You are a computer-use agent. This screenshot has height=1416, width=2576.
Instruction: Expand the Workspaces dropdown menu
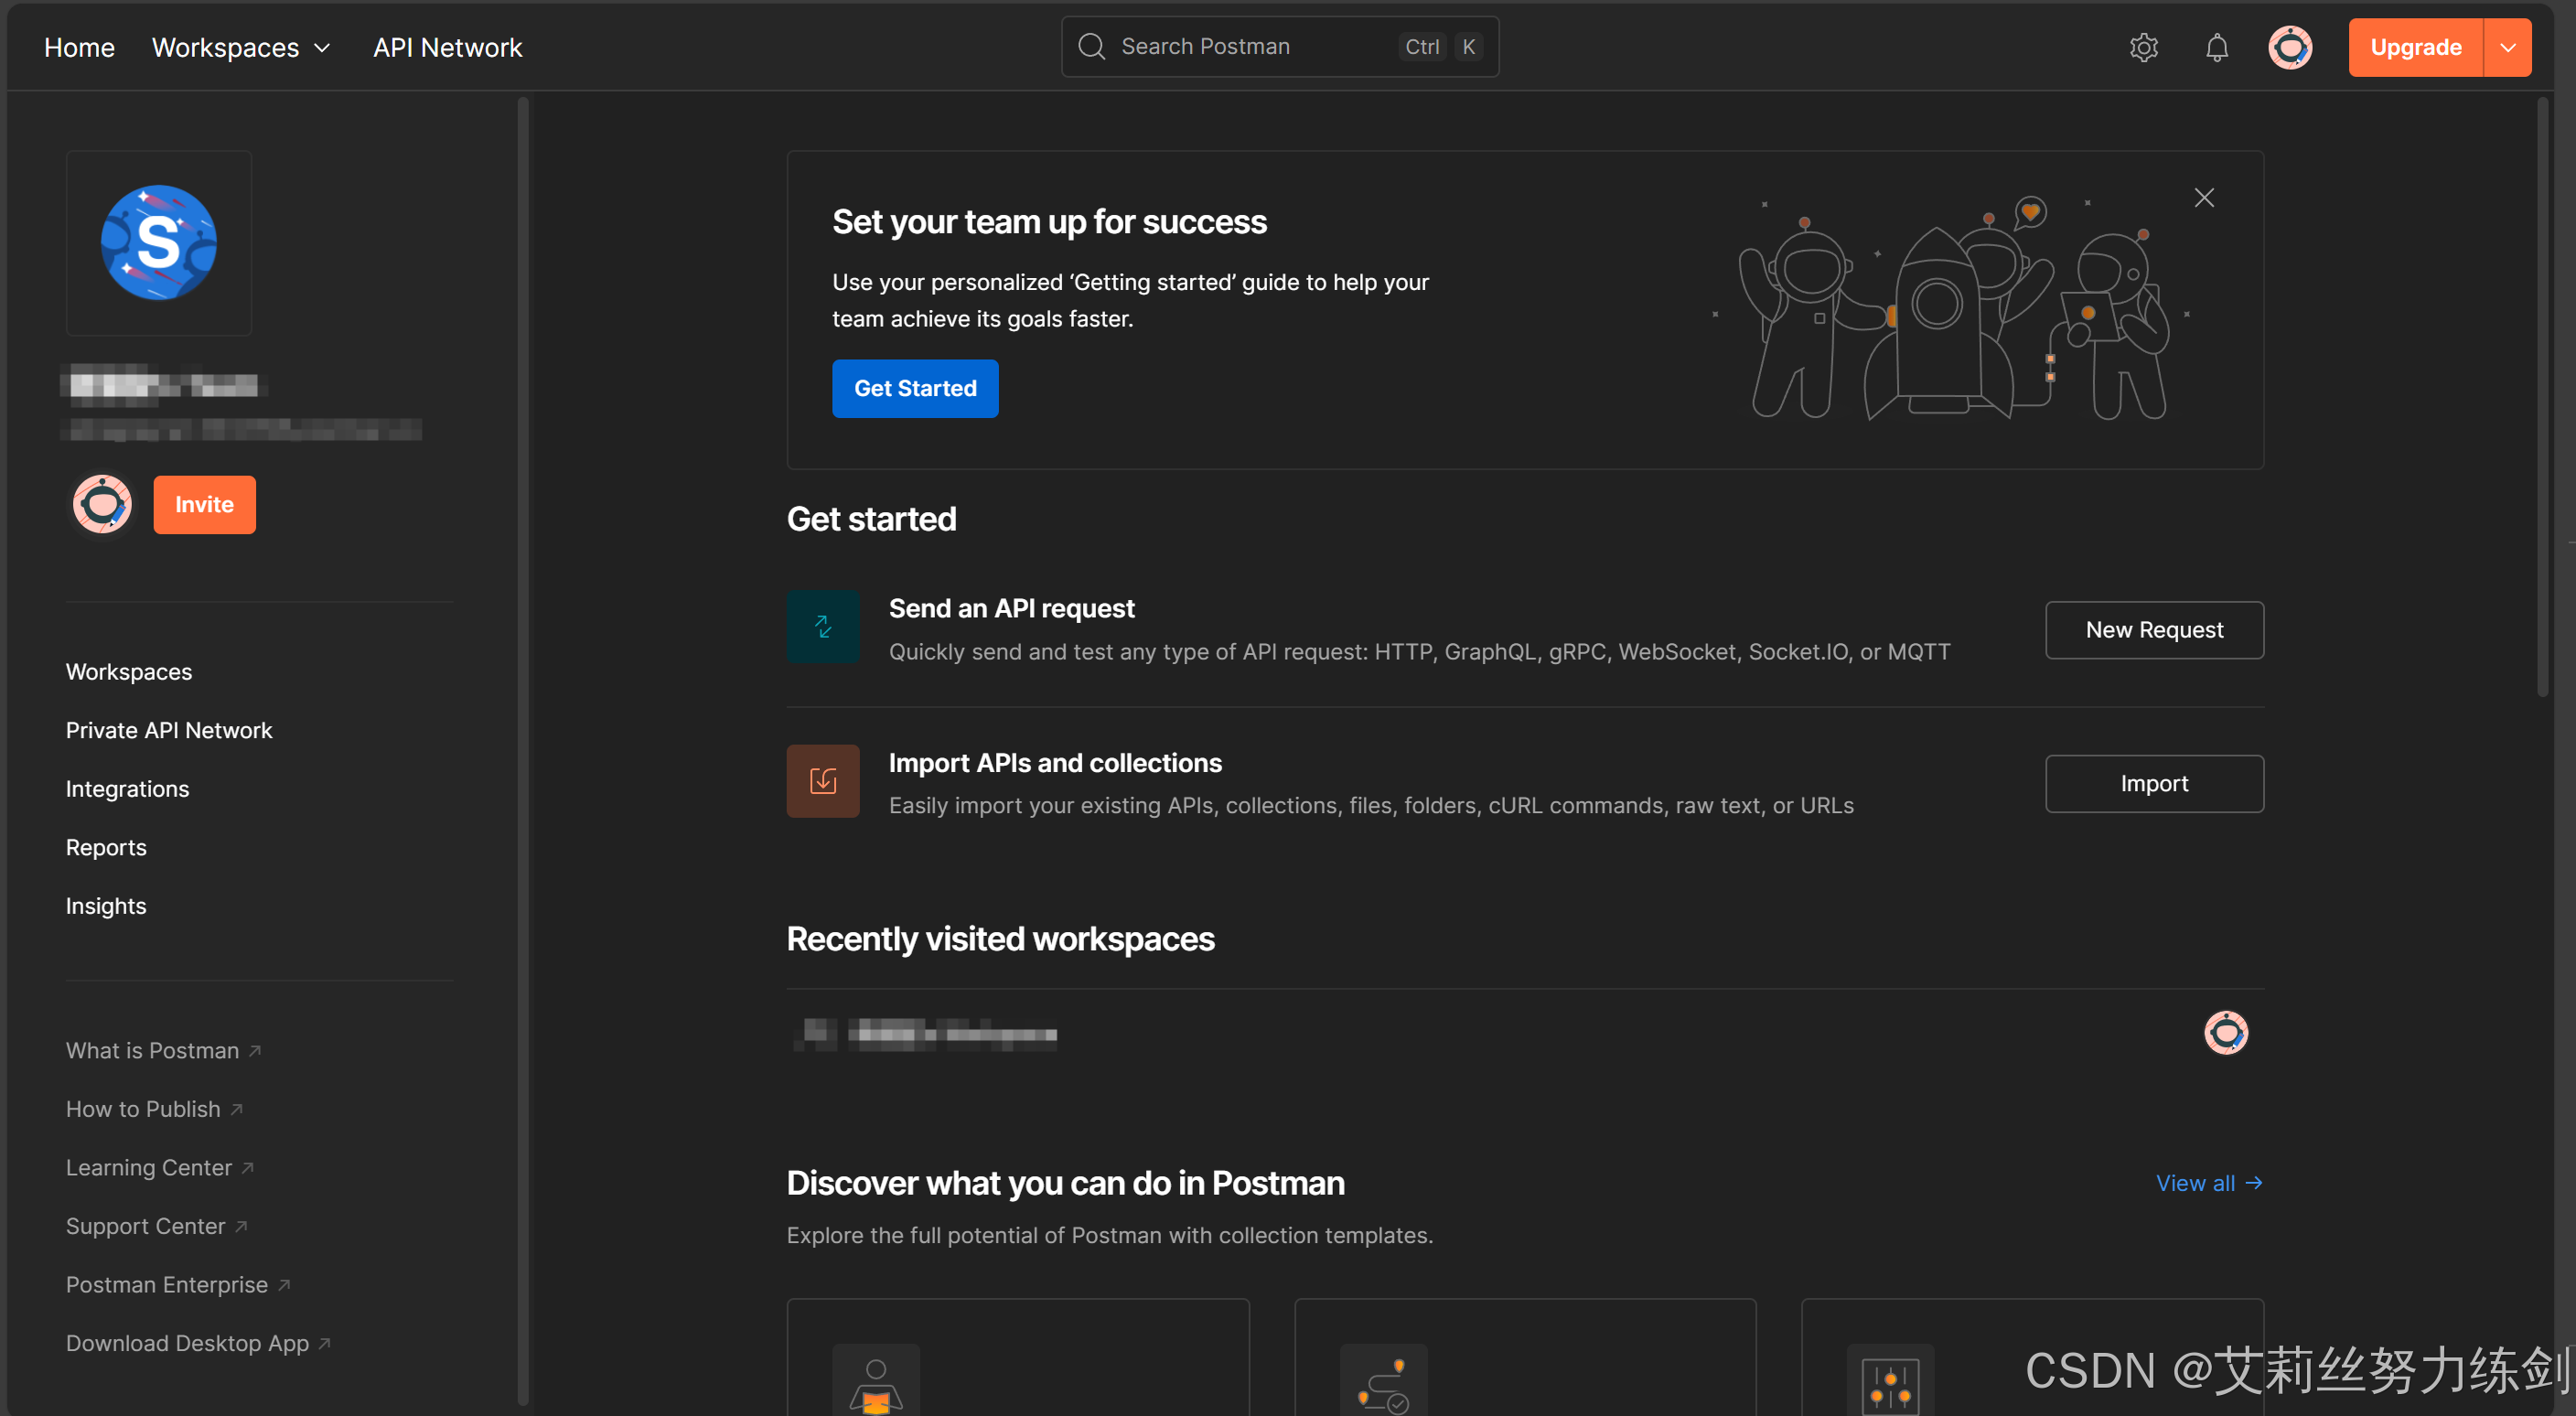point(241,47)
